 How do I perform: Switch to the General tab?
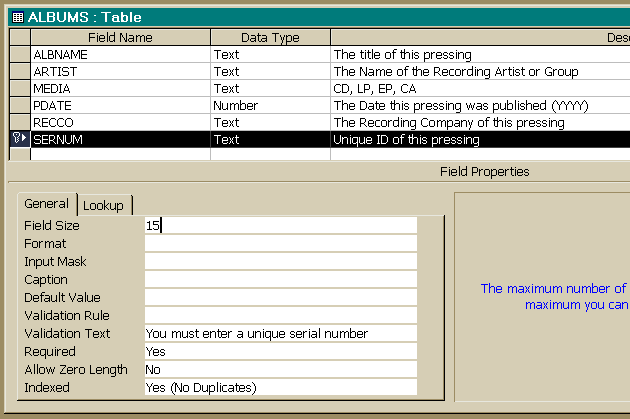pos(47,204)
